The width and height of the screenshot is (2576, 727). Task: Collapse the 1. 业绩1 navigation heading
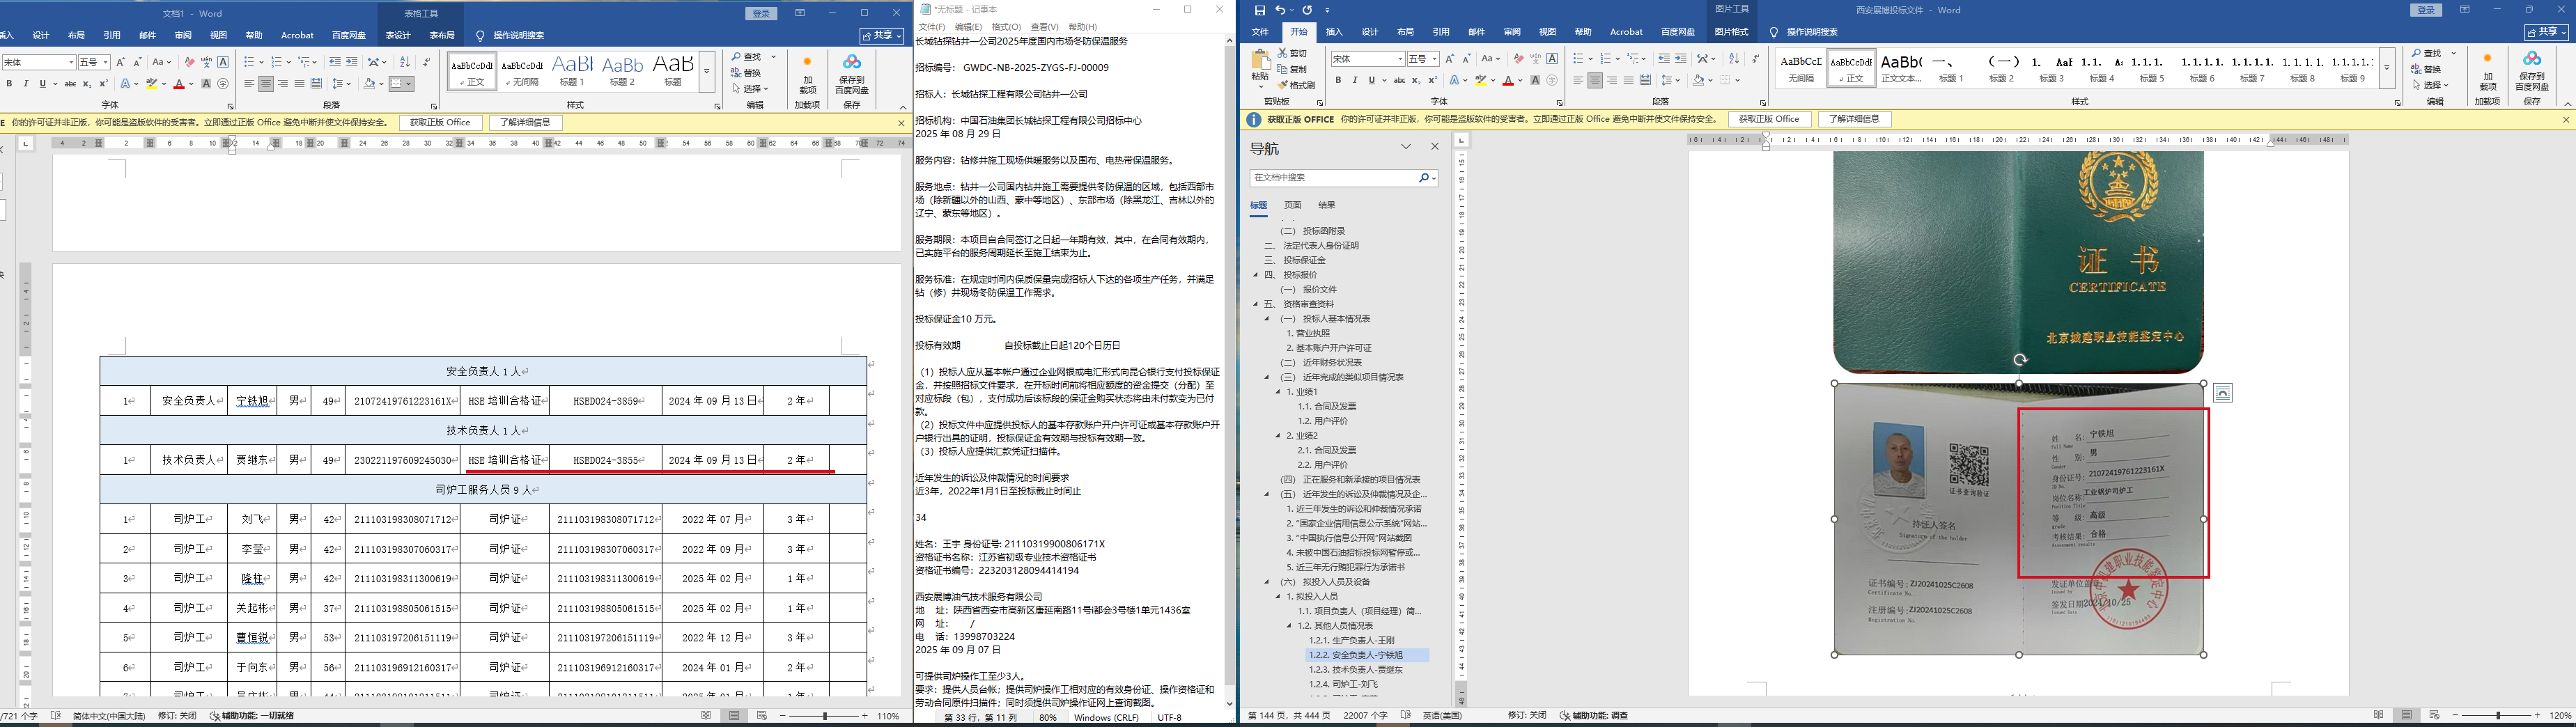pos(1278,392)
